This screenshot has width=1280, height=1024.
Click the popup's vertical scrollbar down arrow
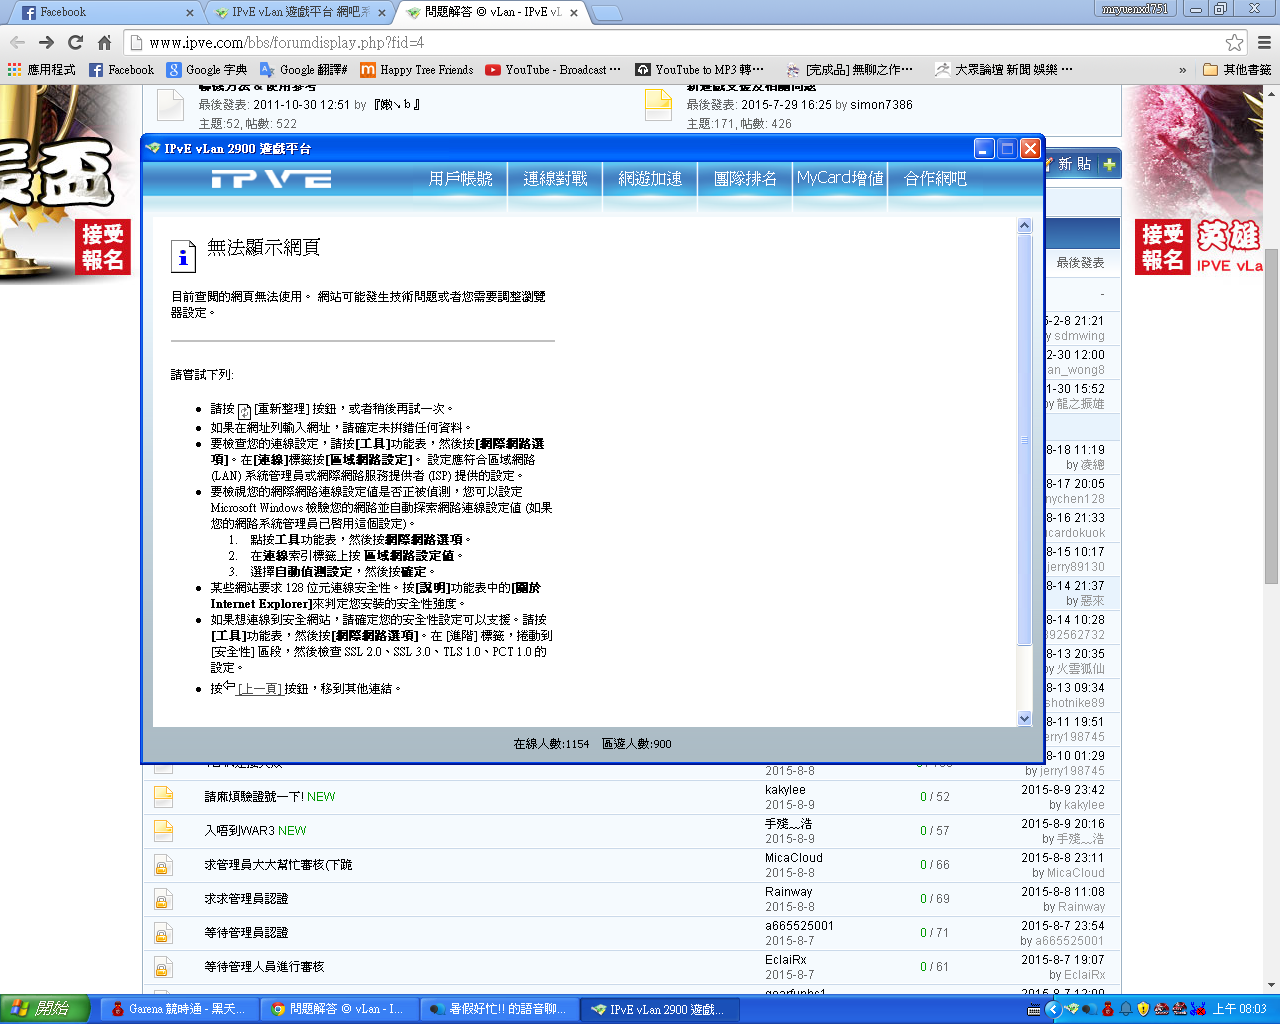pos(1024,717)
